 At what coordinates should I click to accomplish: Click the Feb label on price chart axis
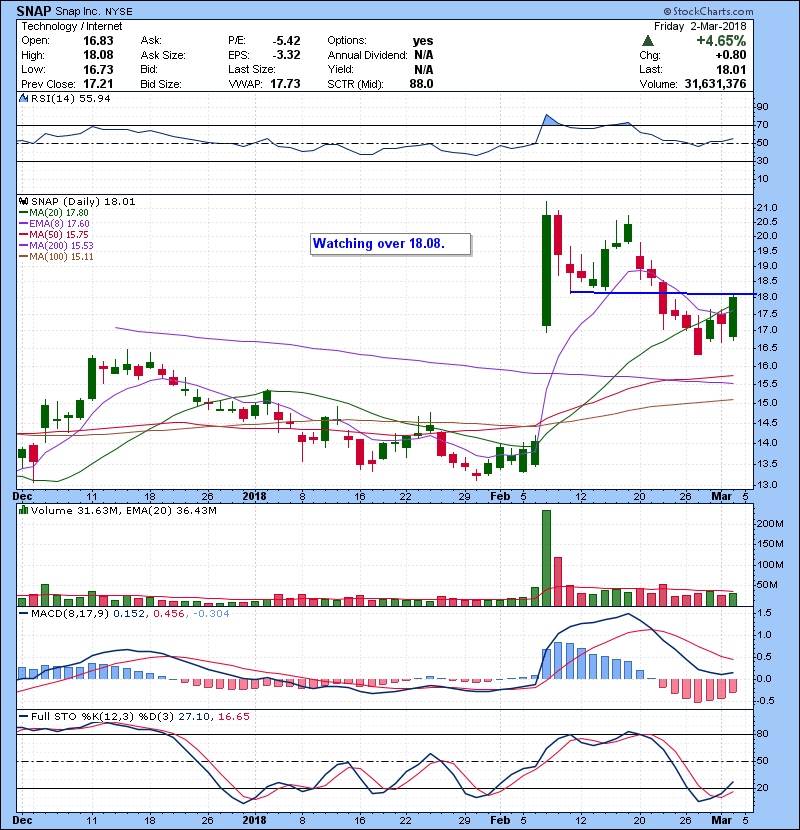pyautogui.click(x=500, y=497)
